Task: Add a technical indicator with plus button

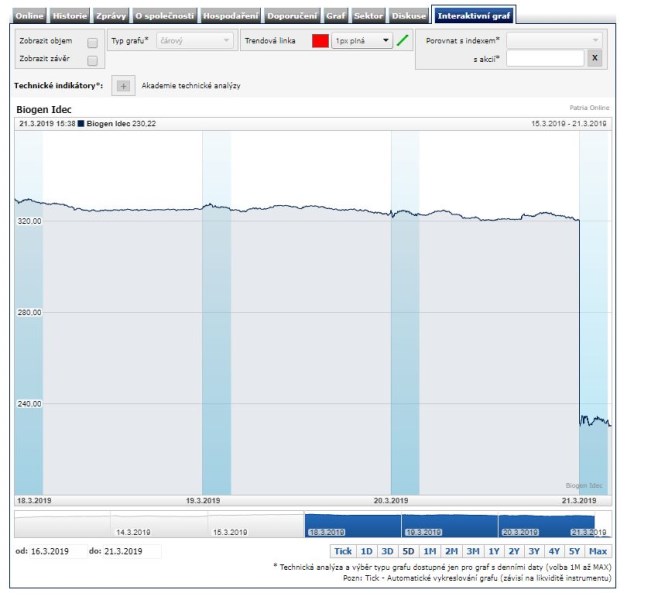Action: (x=123, y=86)
